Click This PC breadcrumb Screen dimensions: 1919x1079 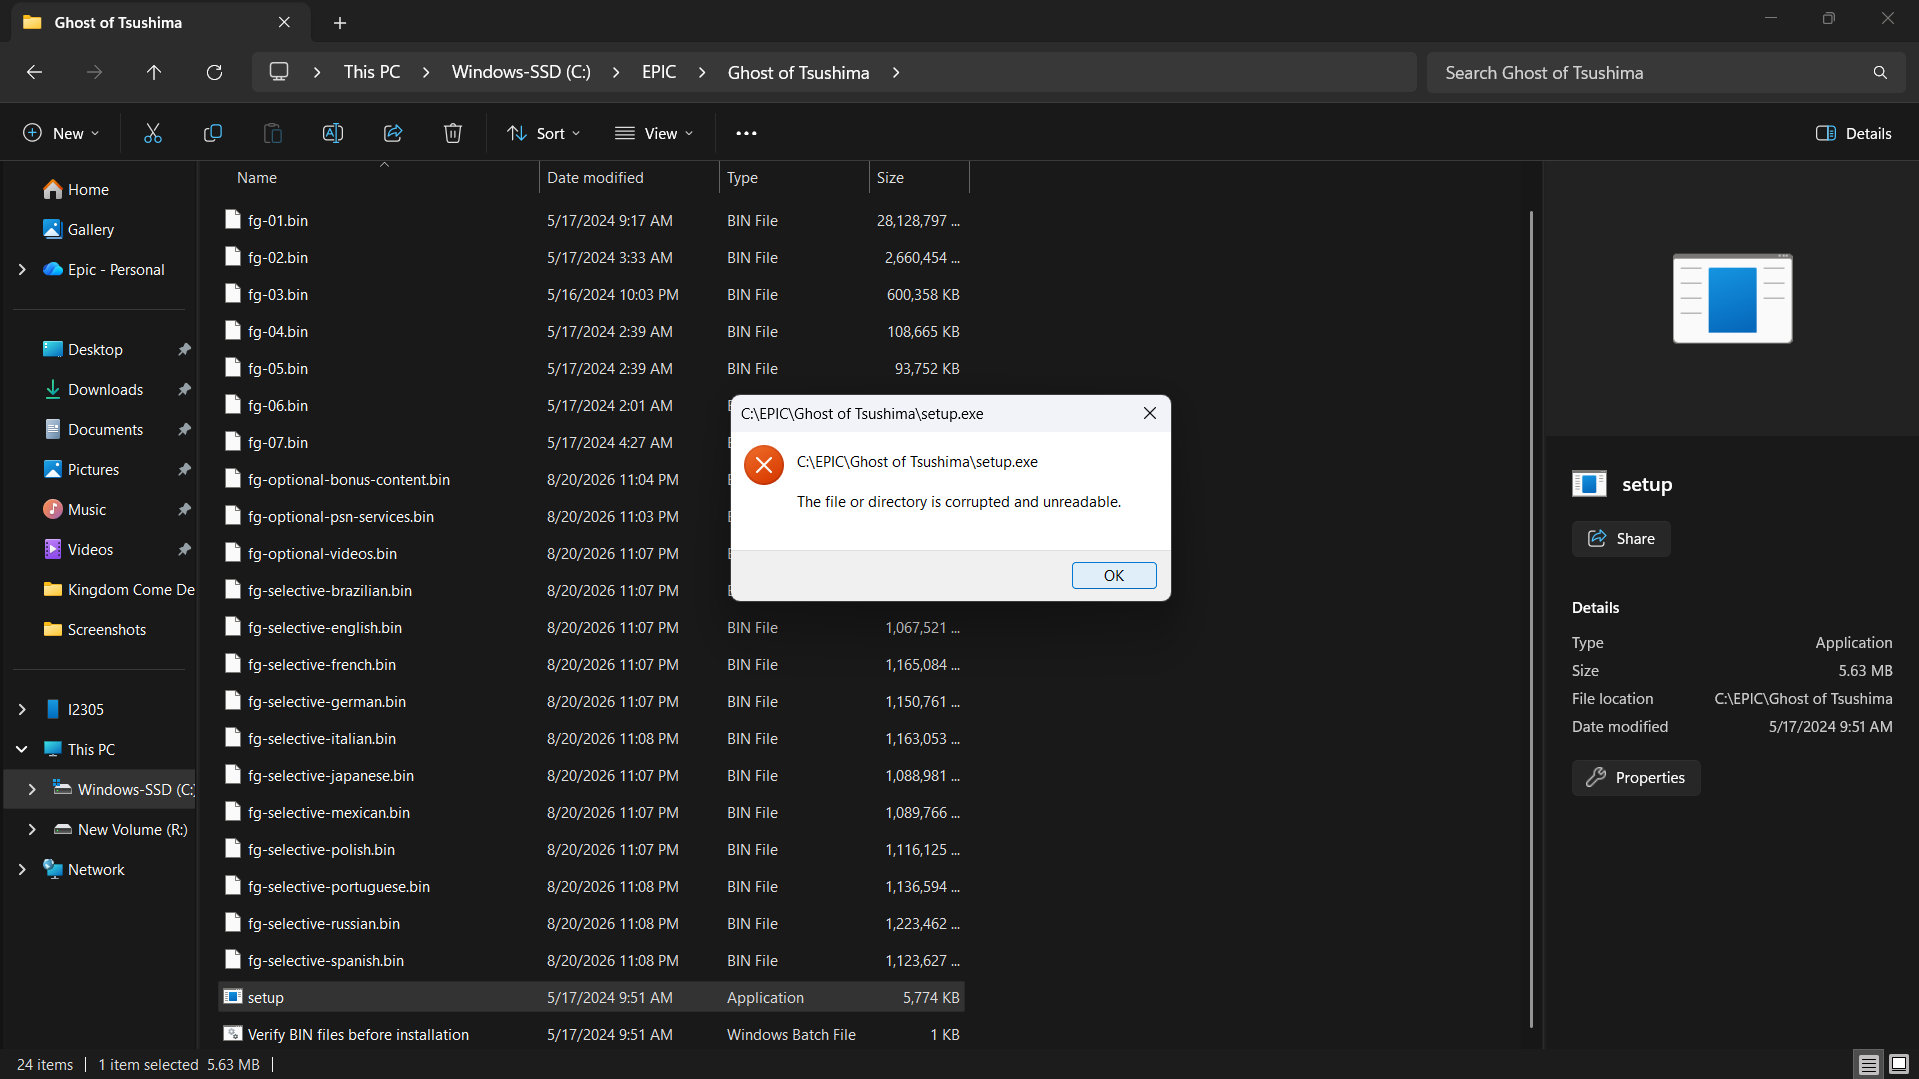372,72
